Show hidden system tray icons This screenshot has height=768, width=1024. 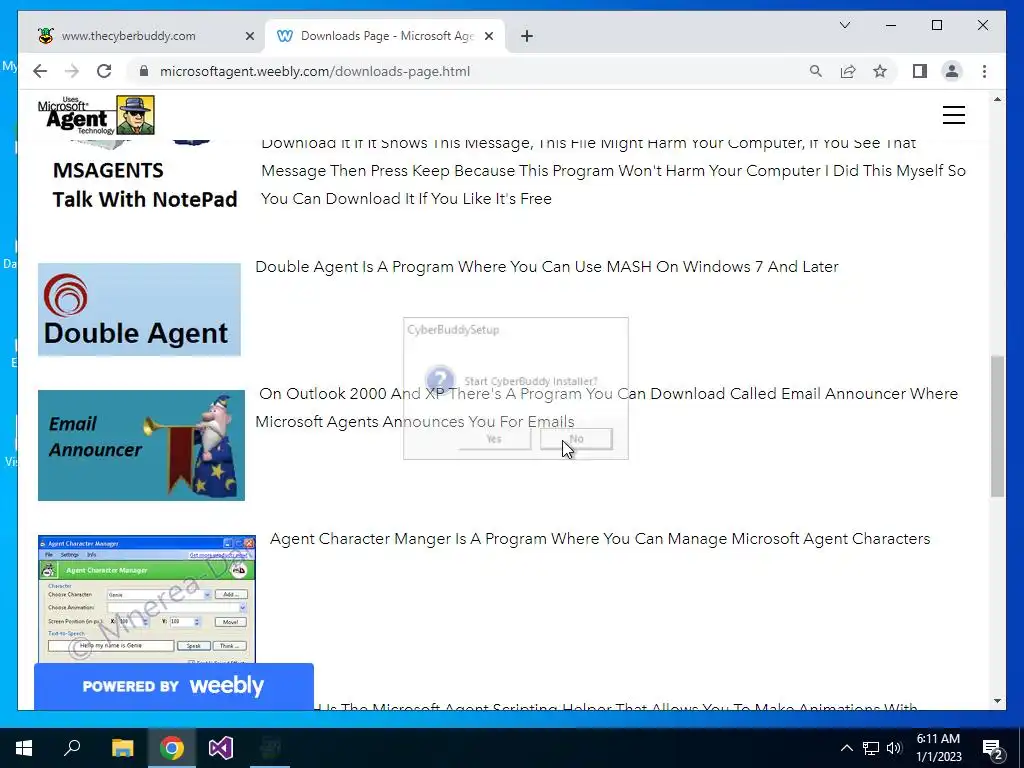[846, 748]
